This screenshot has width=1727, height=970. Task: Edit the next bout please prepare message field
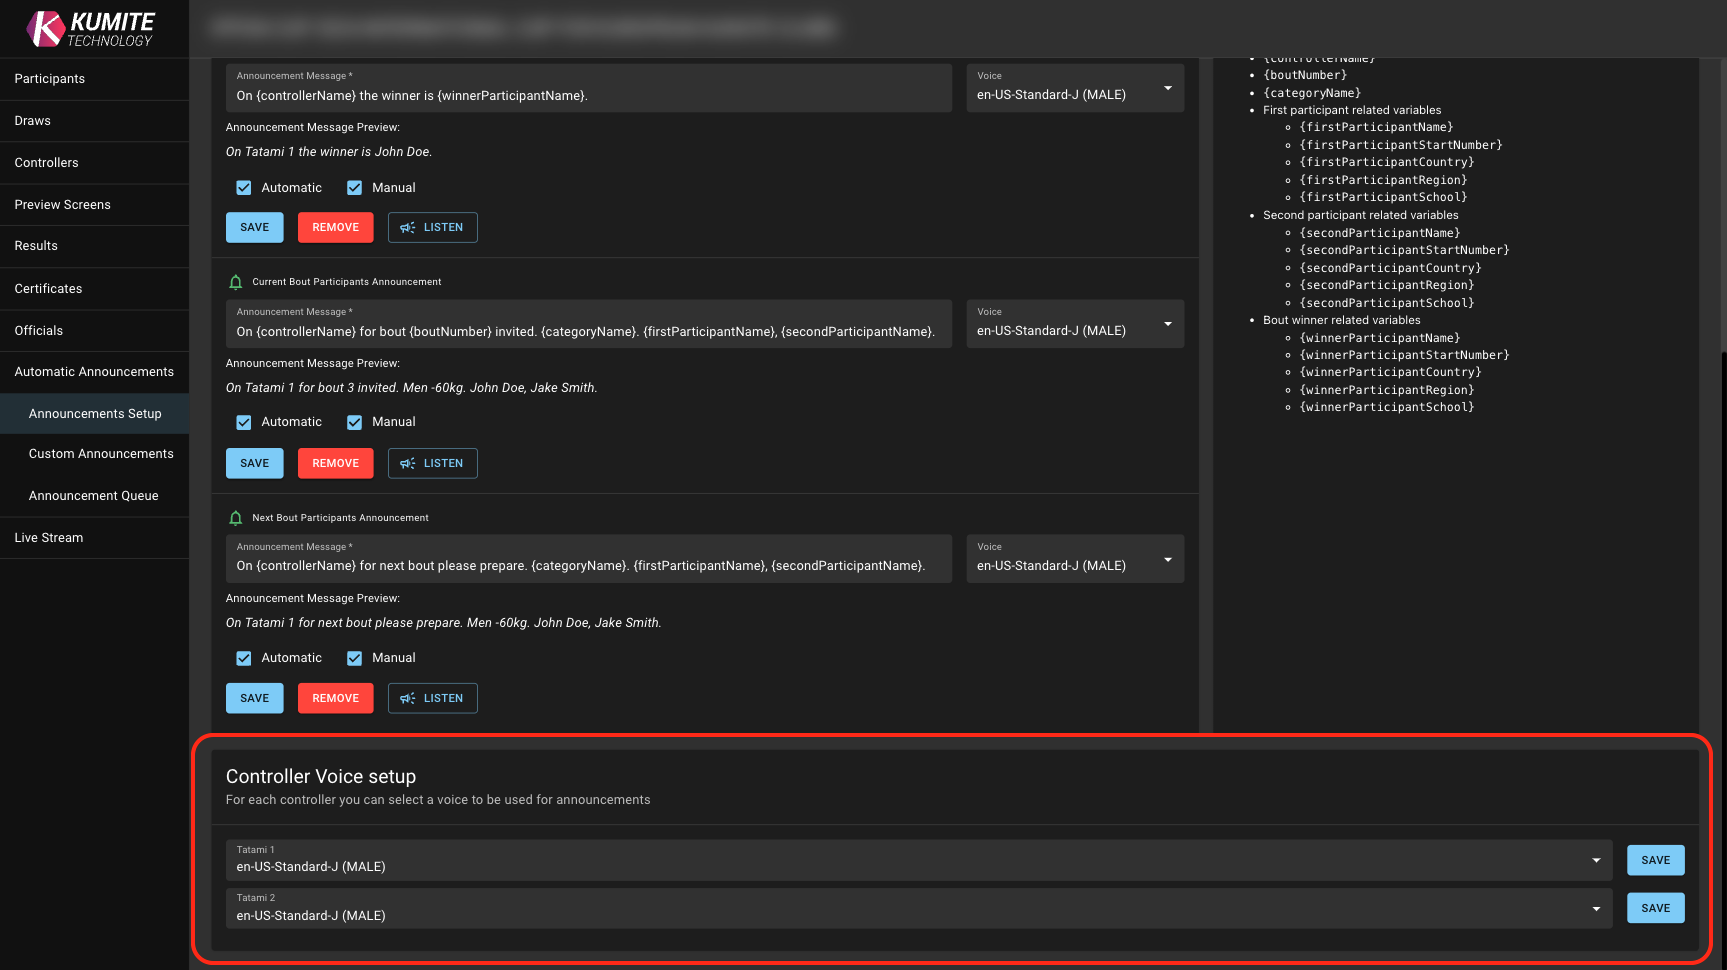[x=589, y=559]
